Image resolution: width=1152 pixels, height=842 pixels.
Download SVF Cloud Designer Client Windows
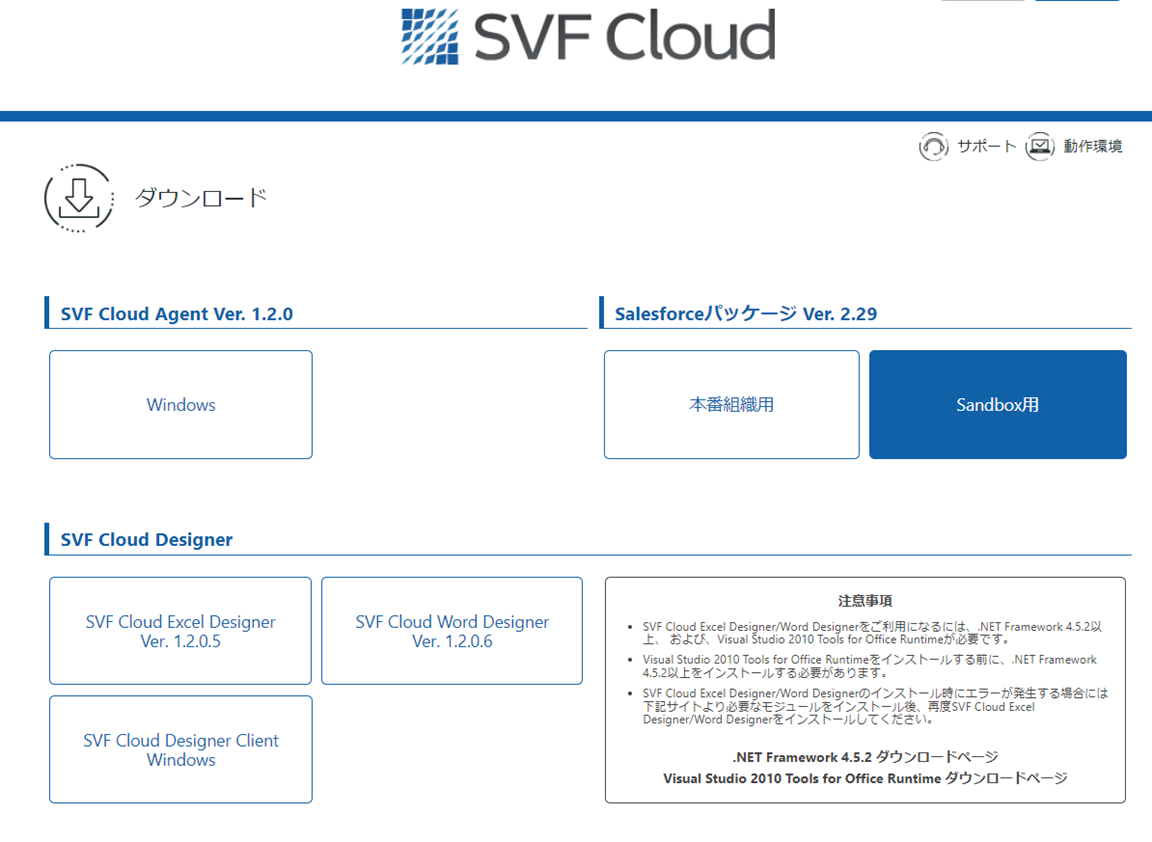click(181, 749)
